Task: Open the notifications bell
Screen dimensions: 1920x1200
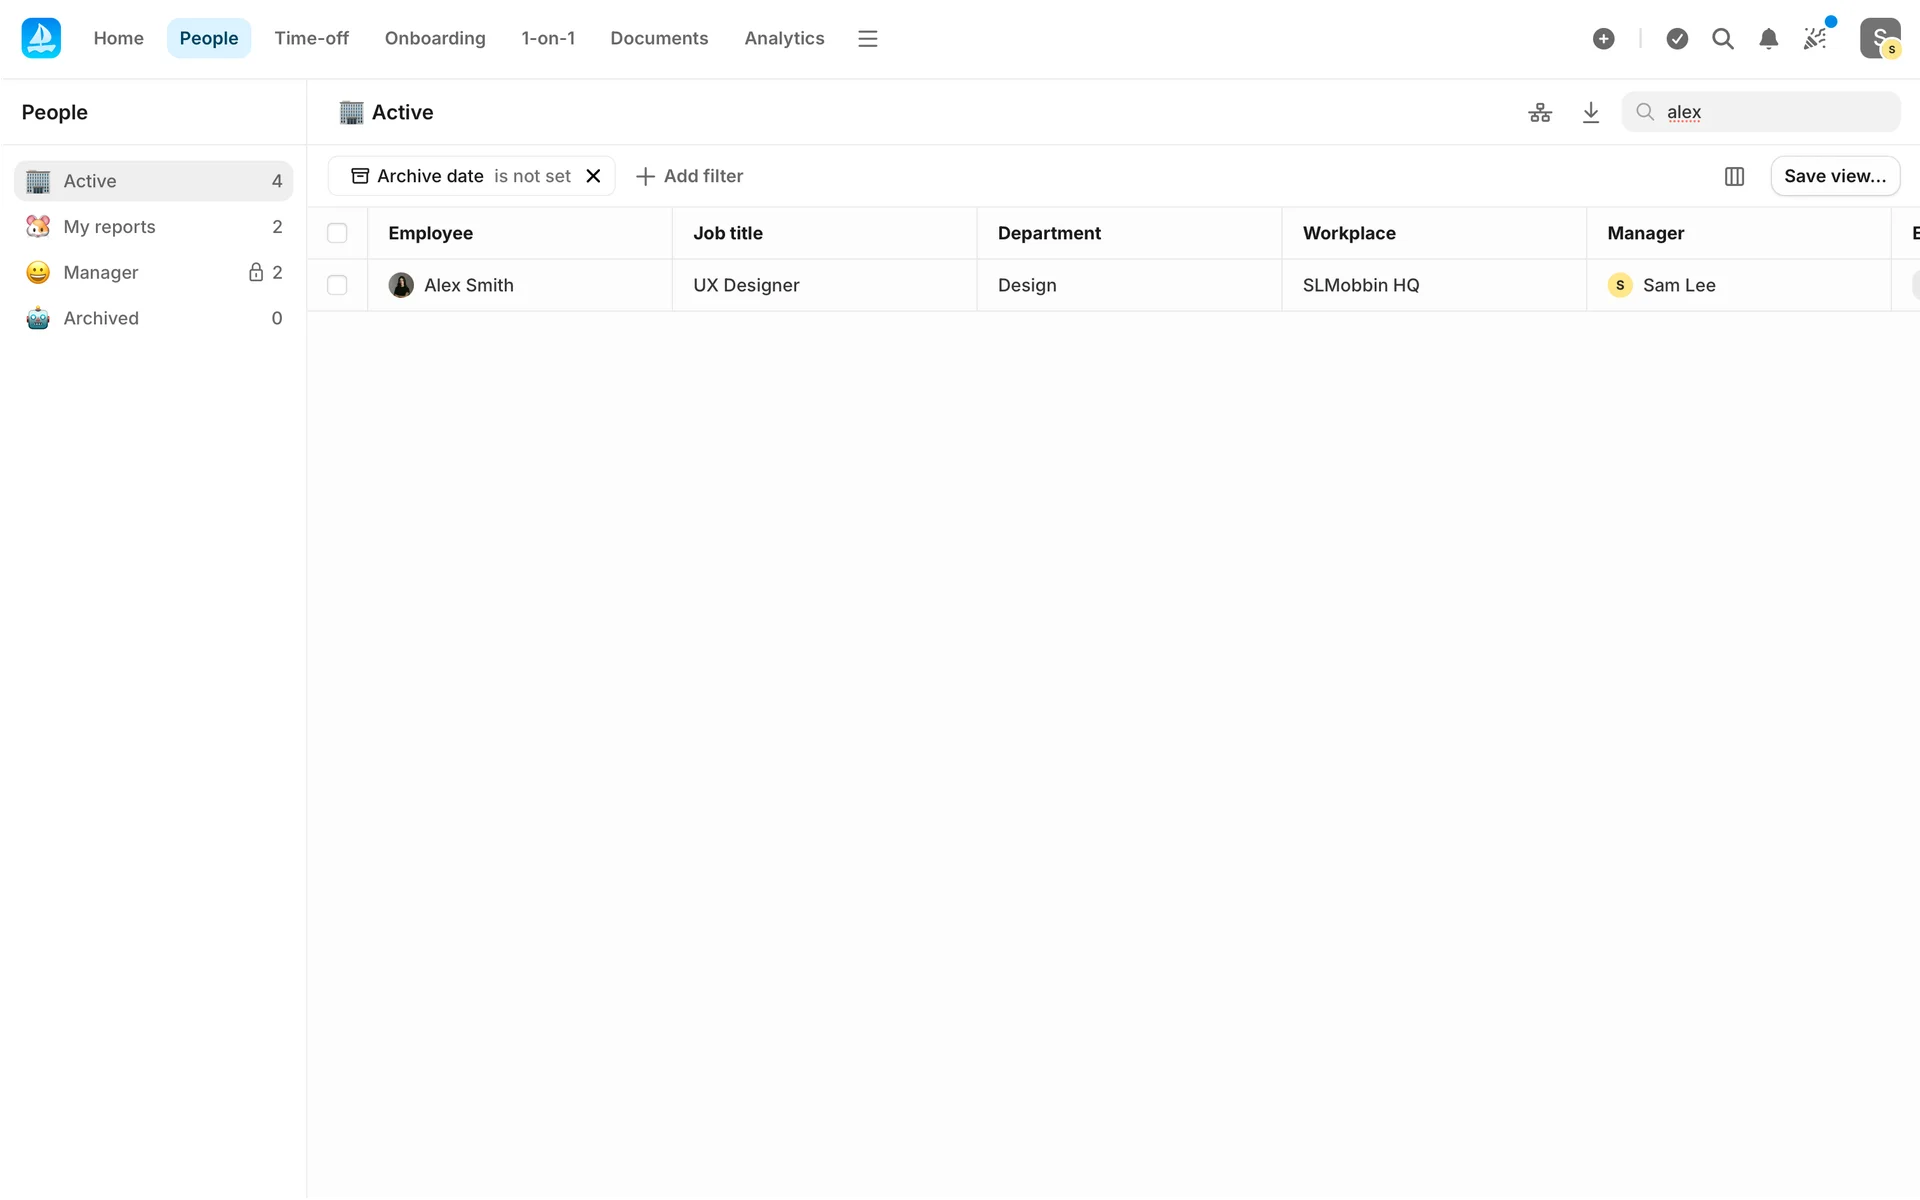Action: [1768, 38]
